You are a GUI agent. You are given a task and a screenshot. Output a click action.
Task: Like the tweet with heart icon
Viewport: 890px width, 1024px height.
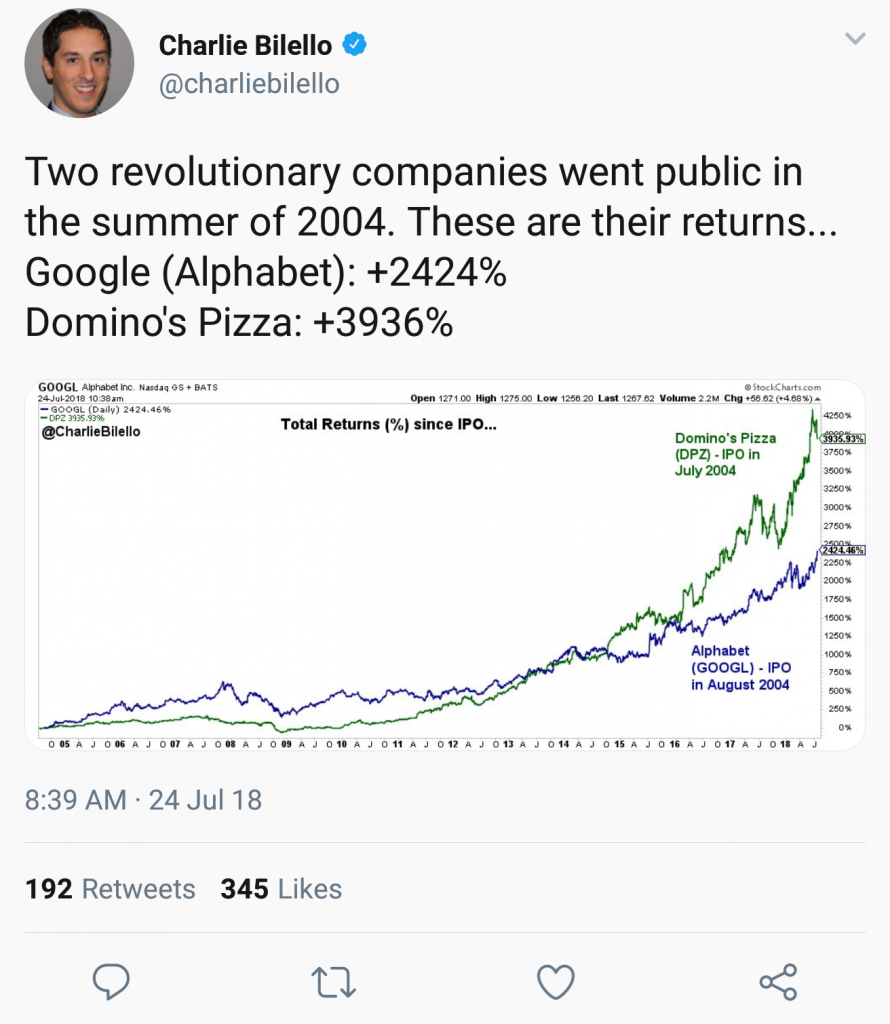tap(556, 982)
